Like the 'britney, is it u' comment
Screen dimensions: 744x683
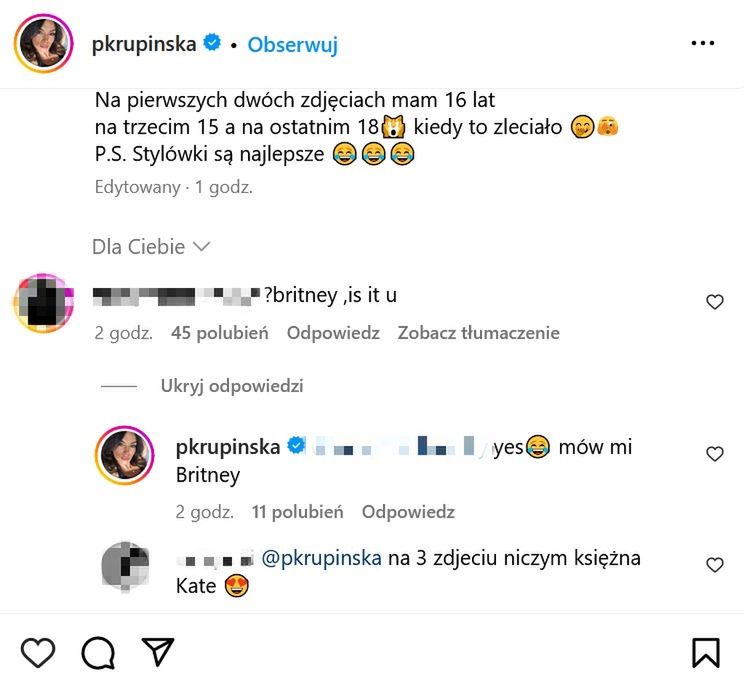[714, 302]
